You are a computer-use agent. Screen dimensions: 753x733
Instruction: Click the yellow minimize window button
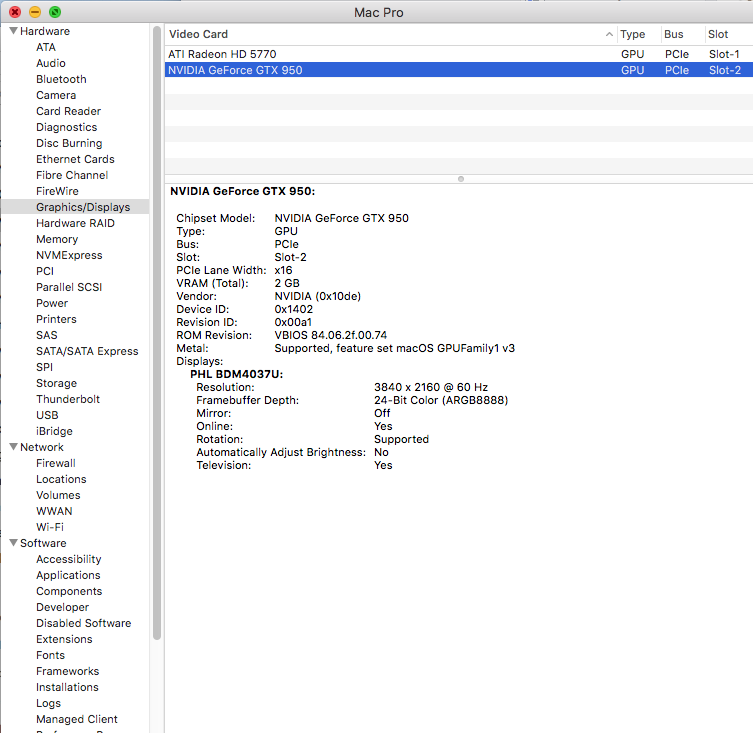[35, 12]
